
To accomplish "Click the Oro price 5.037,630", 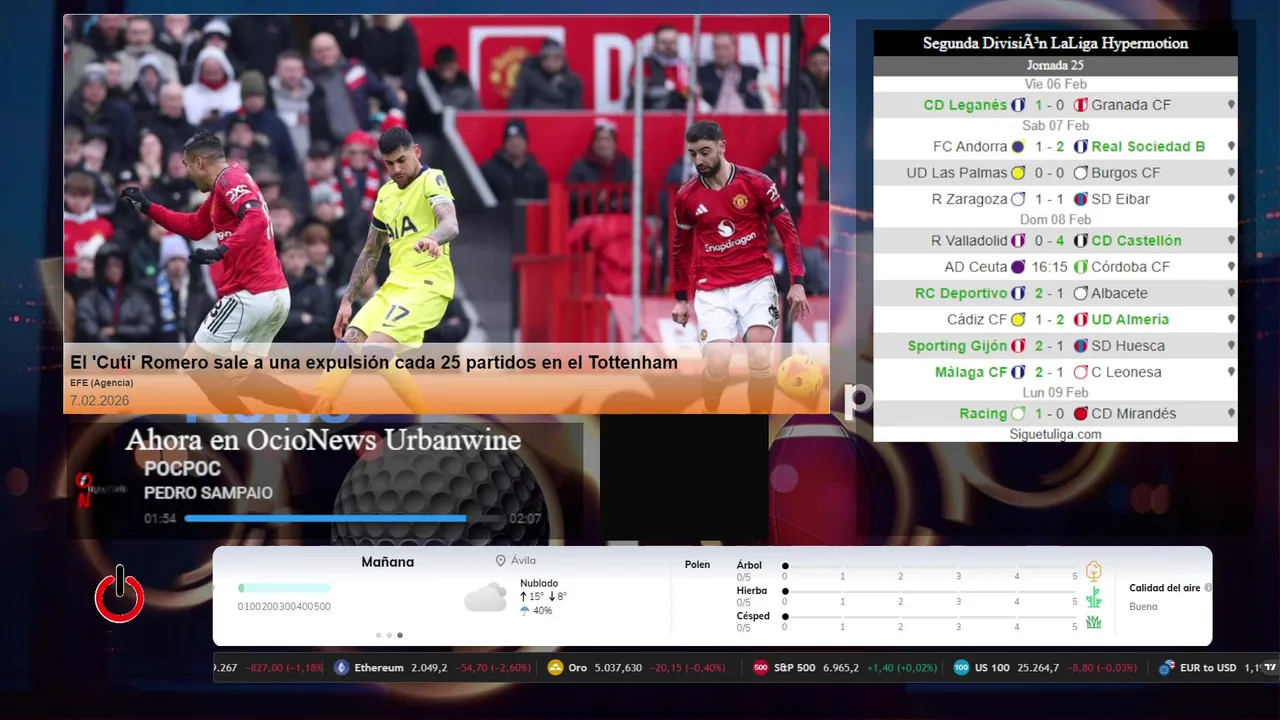I will pyautogui.click(x=618, y=668).
